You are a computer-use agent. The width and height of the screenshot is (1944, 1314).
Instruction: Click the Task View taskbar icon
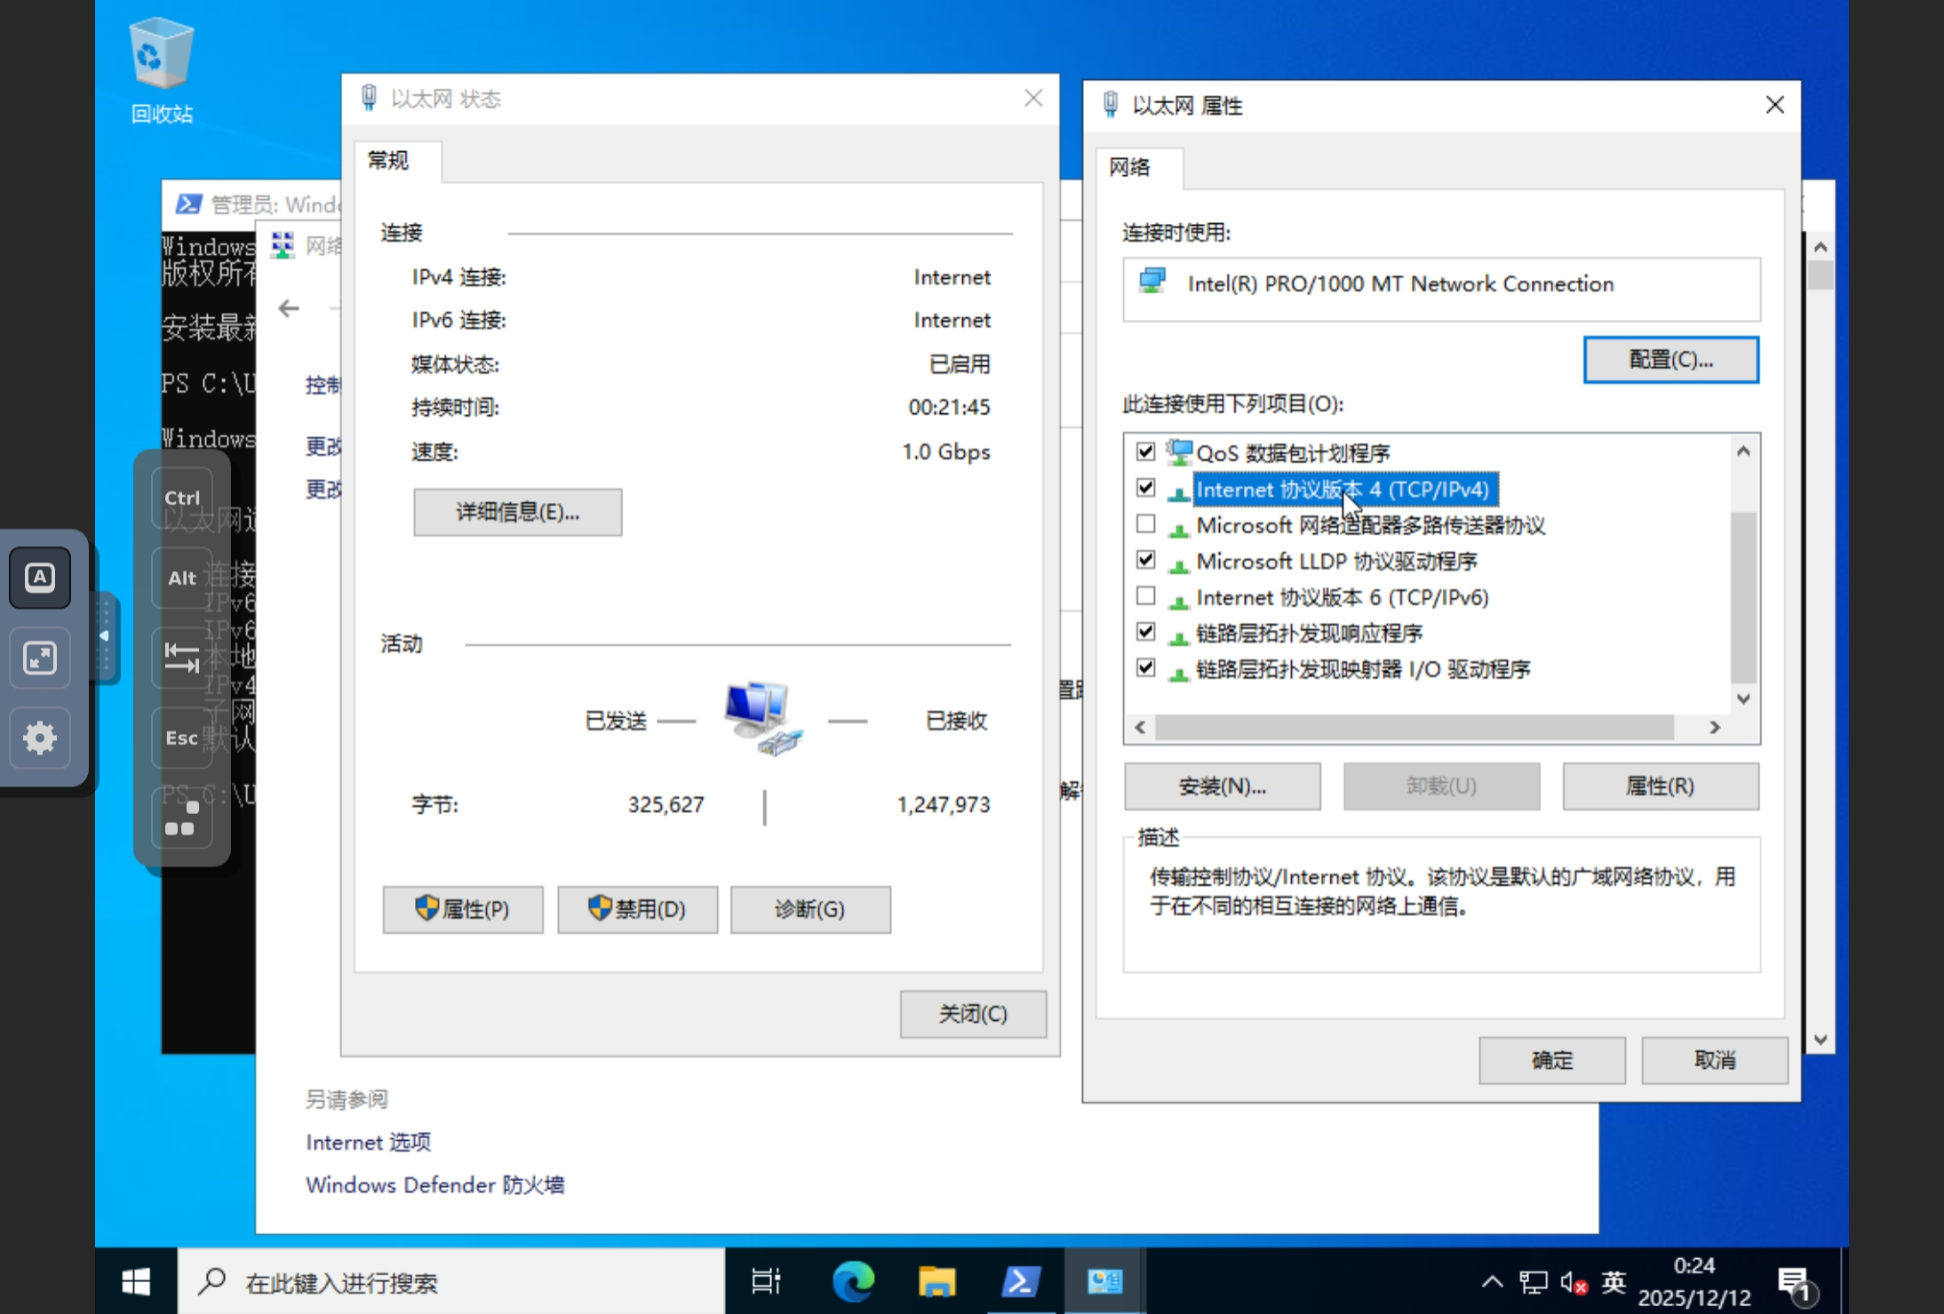(766, 1281)
